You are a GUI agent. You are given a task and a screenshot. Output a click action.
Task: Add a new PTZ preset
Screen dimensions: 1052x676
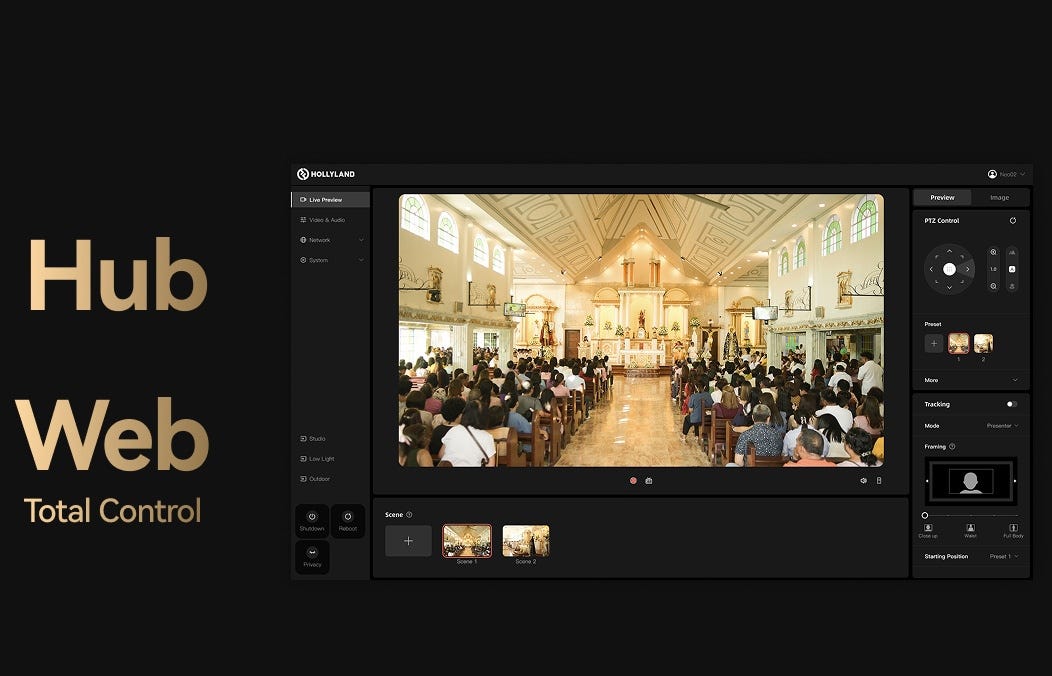pos(934,343)
